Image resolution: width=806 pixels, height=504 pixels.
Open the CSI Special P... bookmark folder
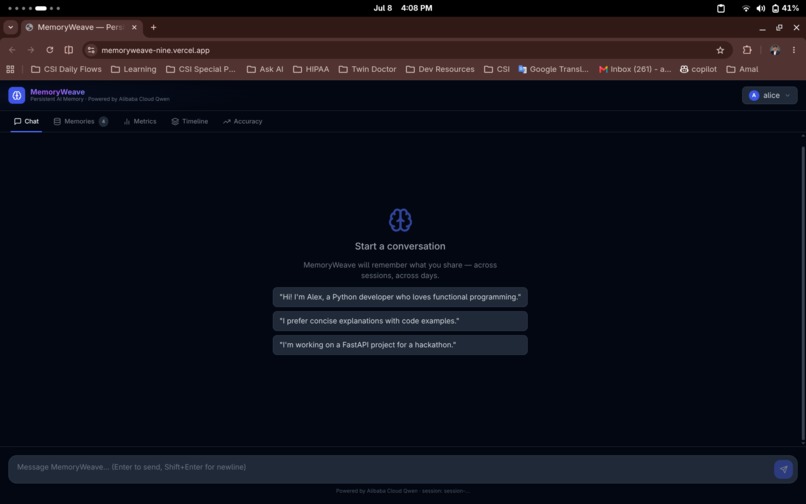(200, 69)
